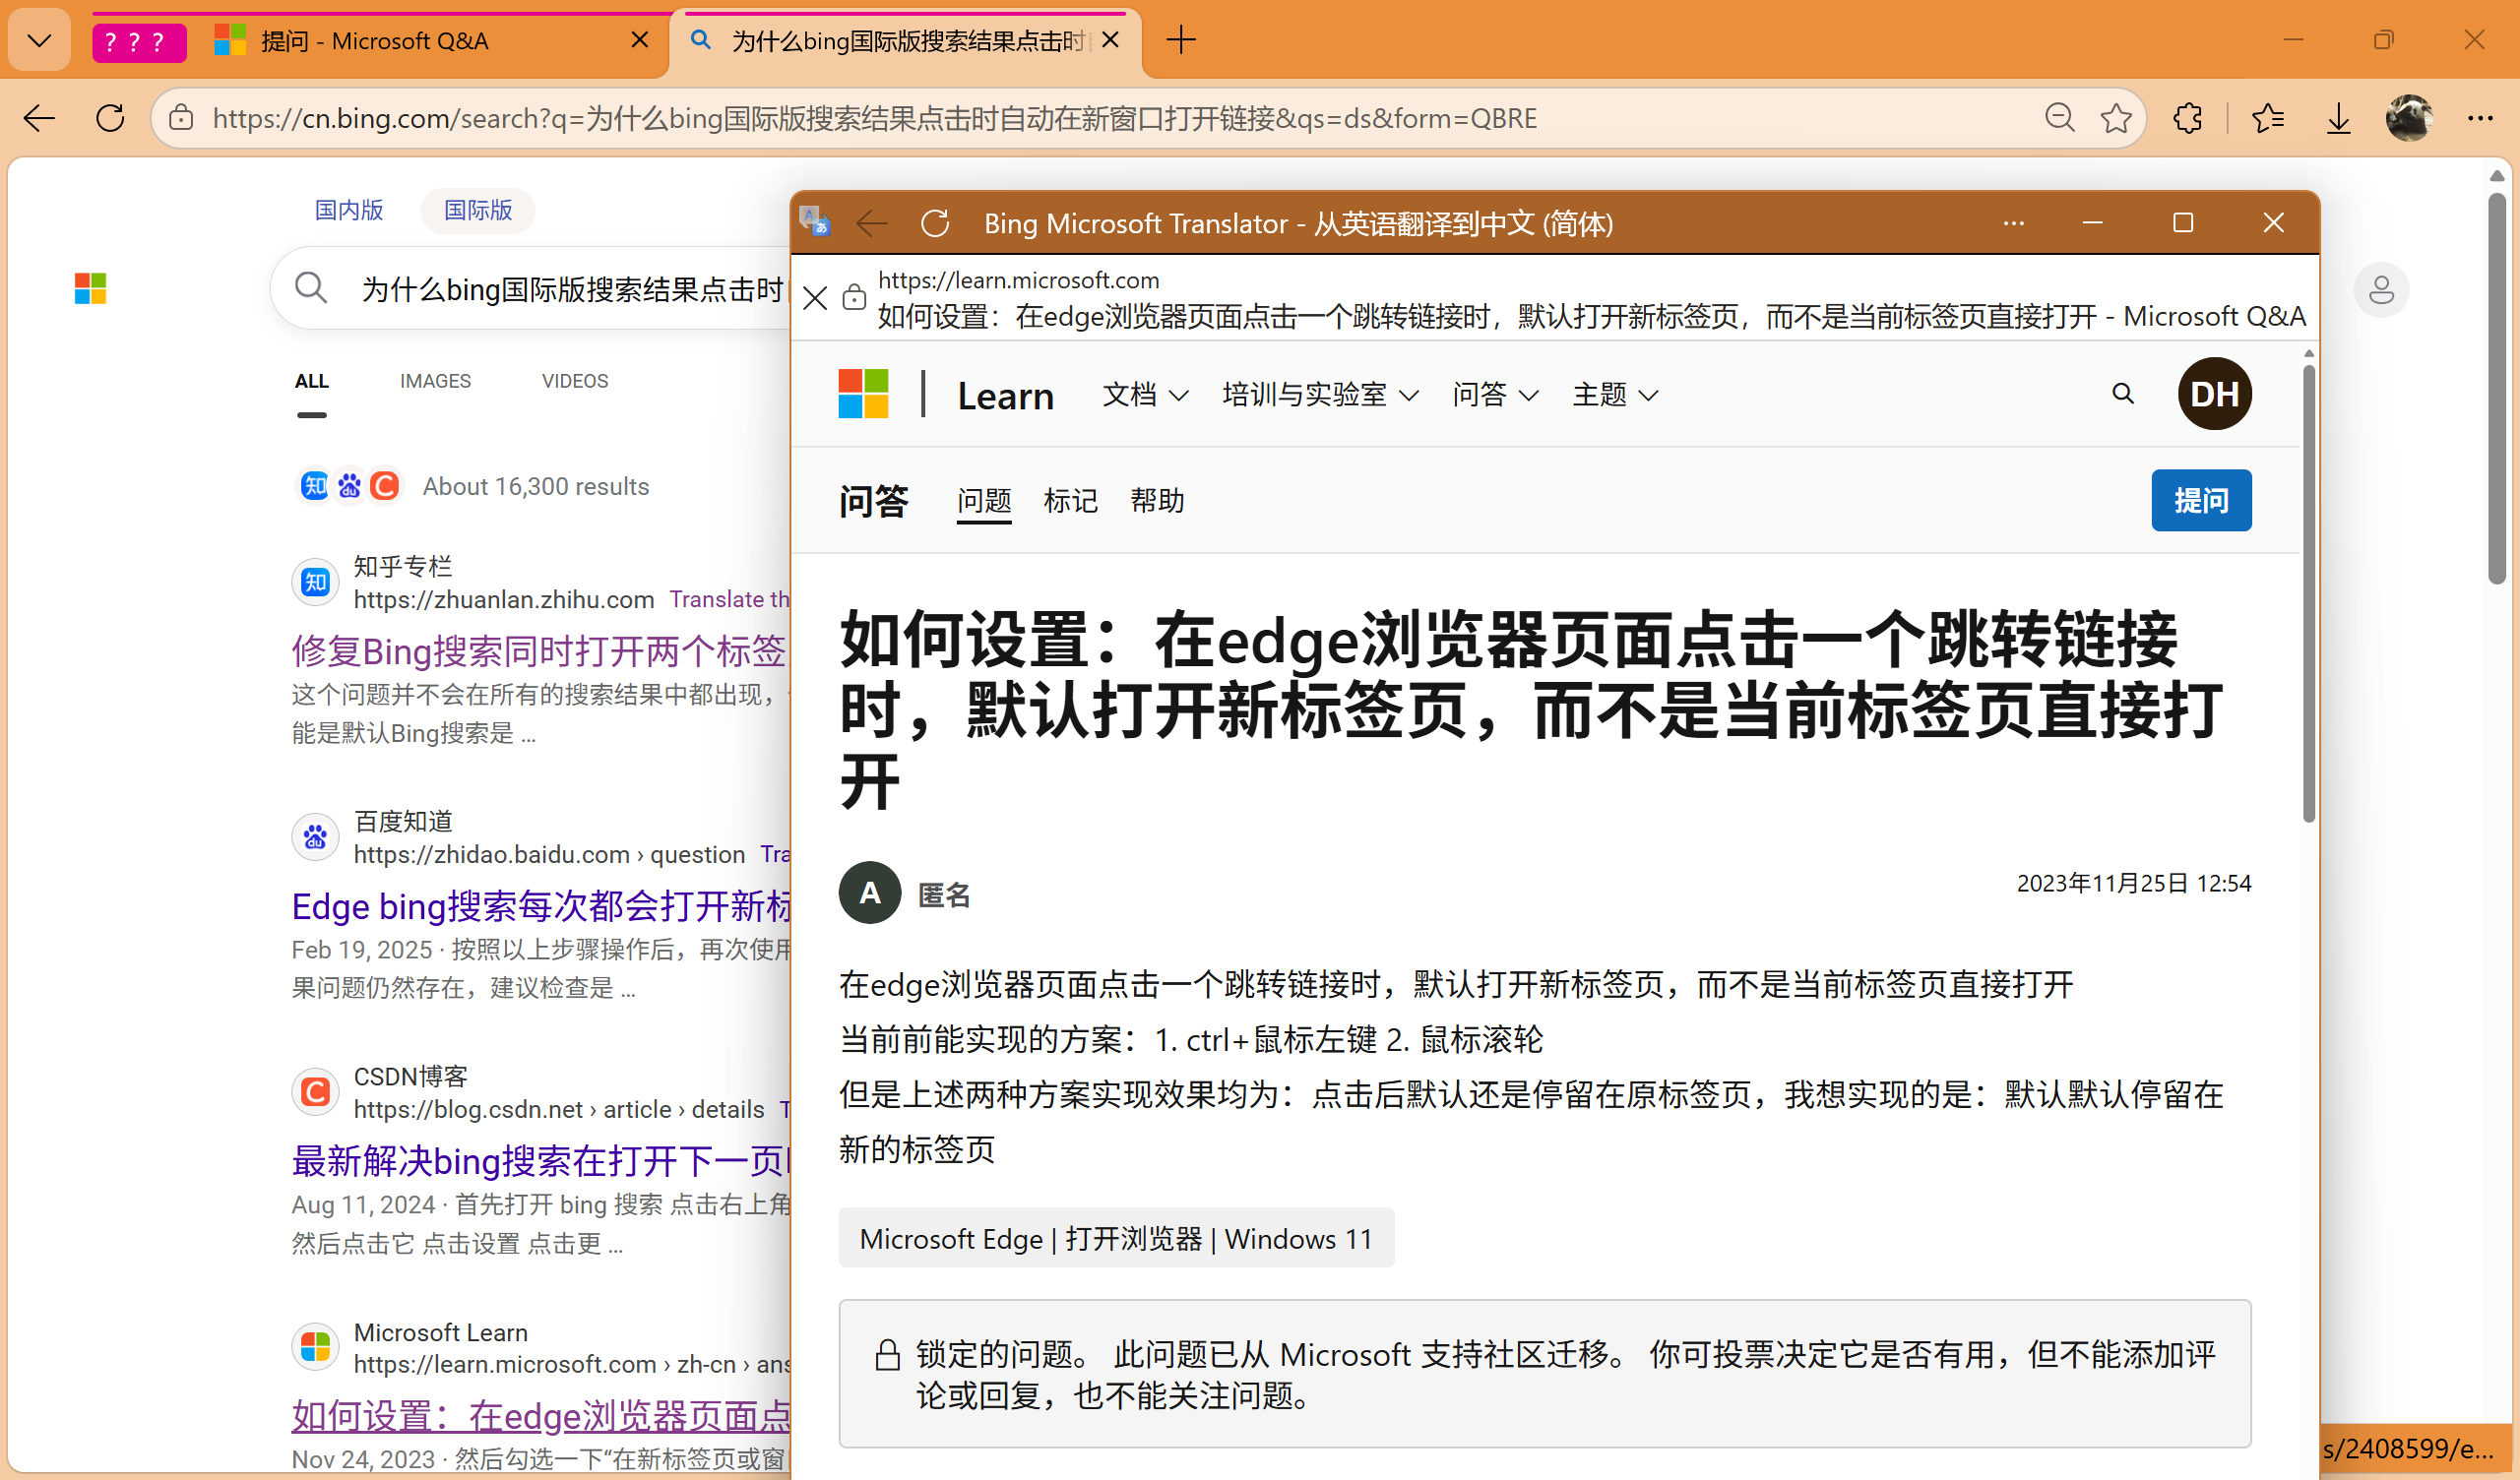This screenshot has height=1480, width=2520.
Task: Select the 帮助 tab in Q&A
Action: coord(1157,500)
